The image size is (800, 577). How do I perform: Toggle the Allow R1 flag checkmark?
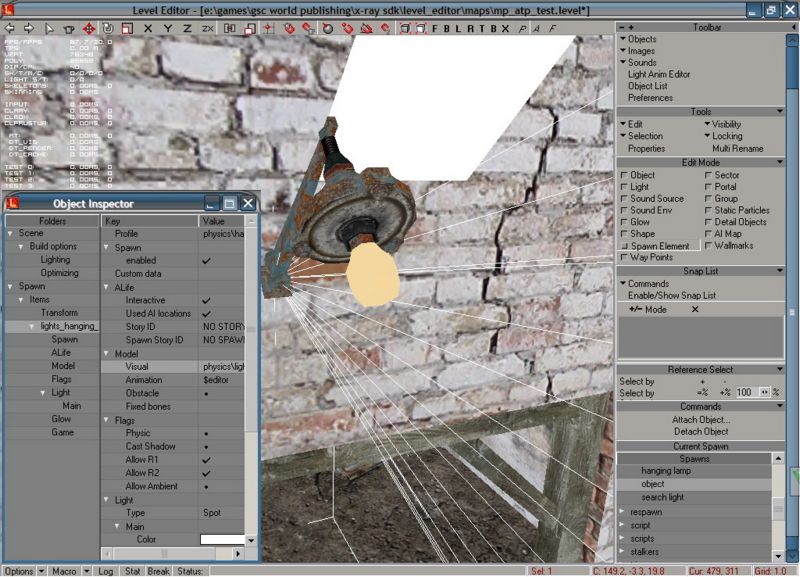tap(206, 460)
